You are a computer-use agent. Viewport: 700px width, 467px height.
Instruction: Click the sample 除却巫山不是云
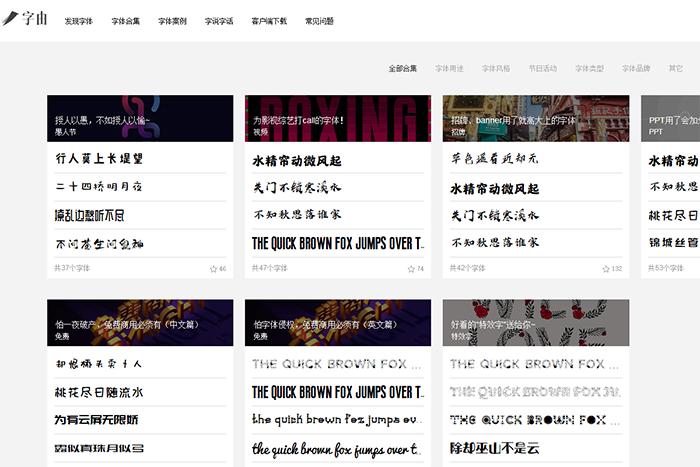[495, 448]
